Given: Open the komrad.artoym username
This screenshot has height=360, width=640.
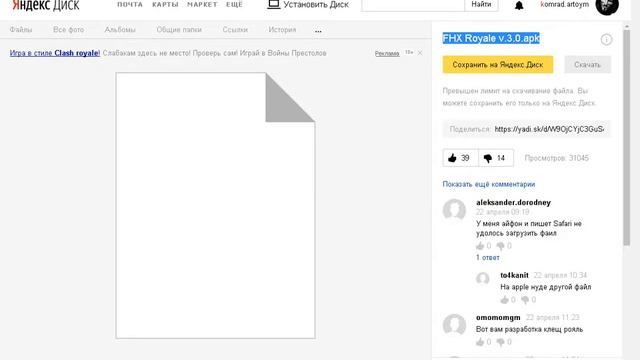Looking at the screenshot, I should [564, 4].
